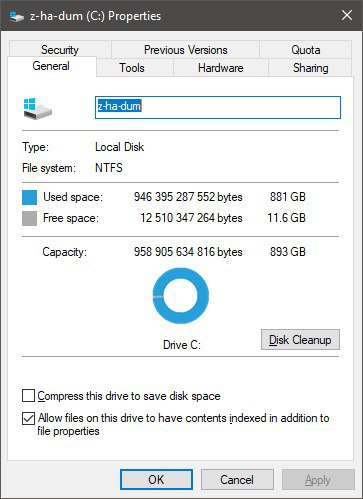Click the gray Free space color square

(29, 219)
